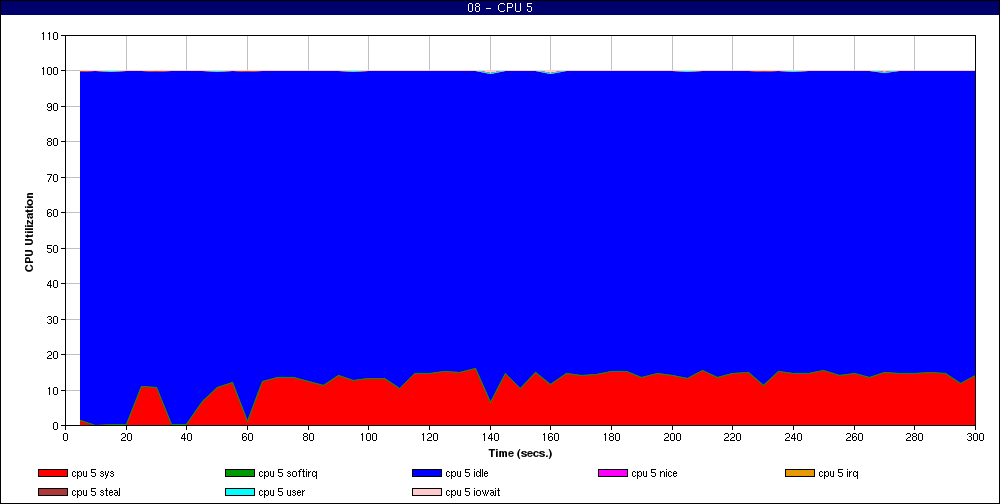Click the 20 label on the time axis
Image resolution: width=1000 pixels, height=504 pixels.
tap(126, 437)
